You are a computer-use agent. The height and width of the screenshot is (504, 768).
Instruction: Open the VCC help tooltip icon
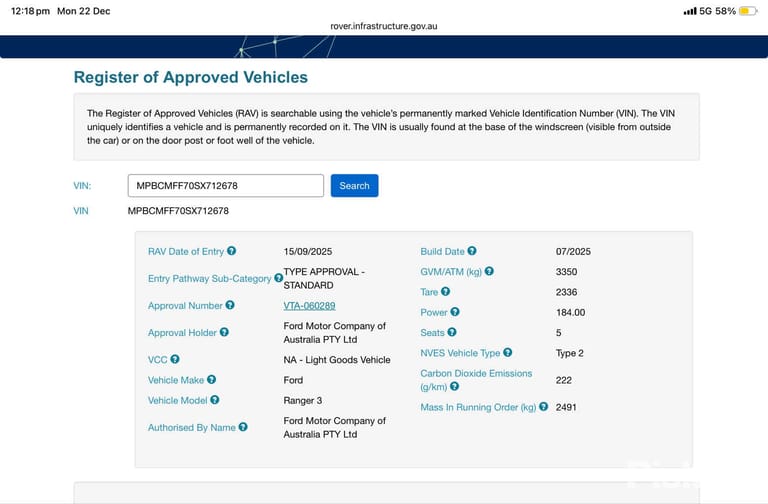tap(175, 359)
